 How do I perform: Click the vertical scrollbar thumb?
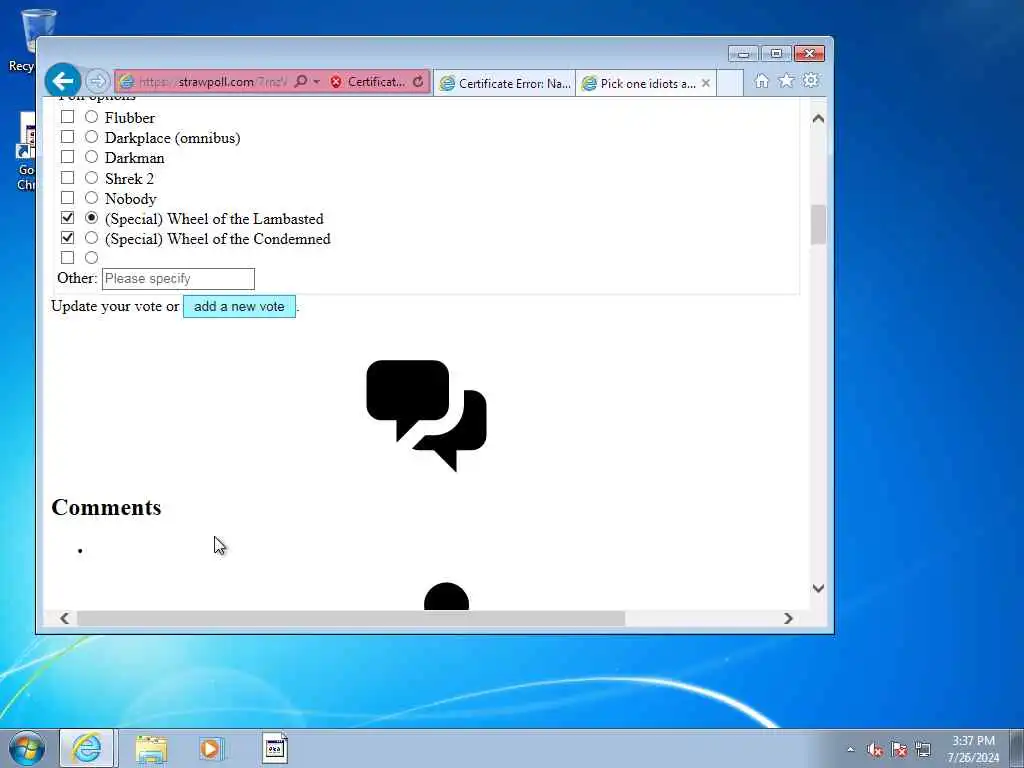click(x=818, y=225)
